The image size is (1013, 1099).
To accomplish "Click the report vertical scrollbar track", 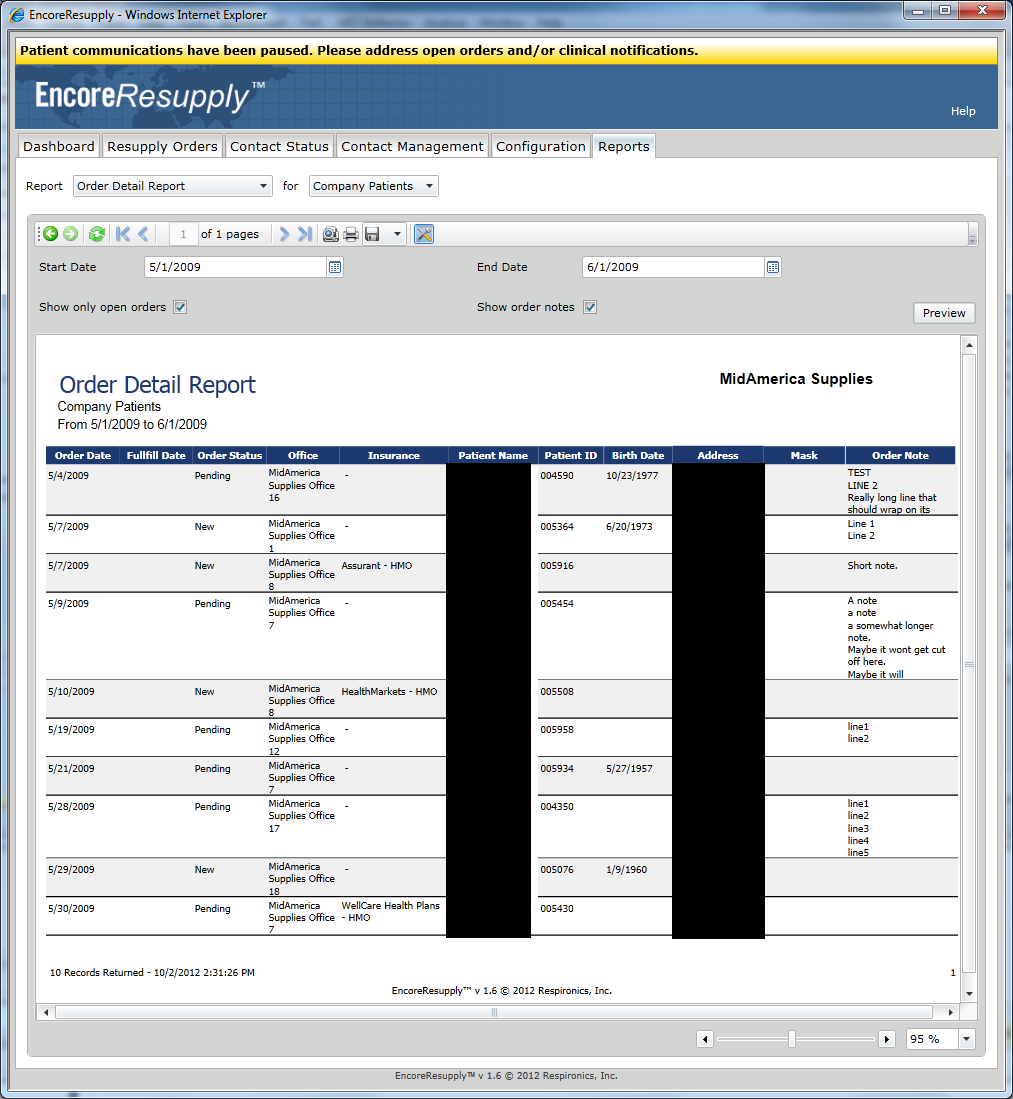I will tap(969, 664).
